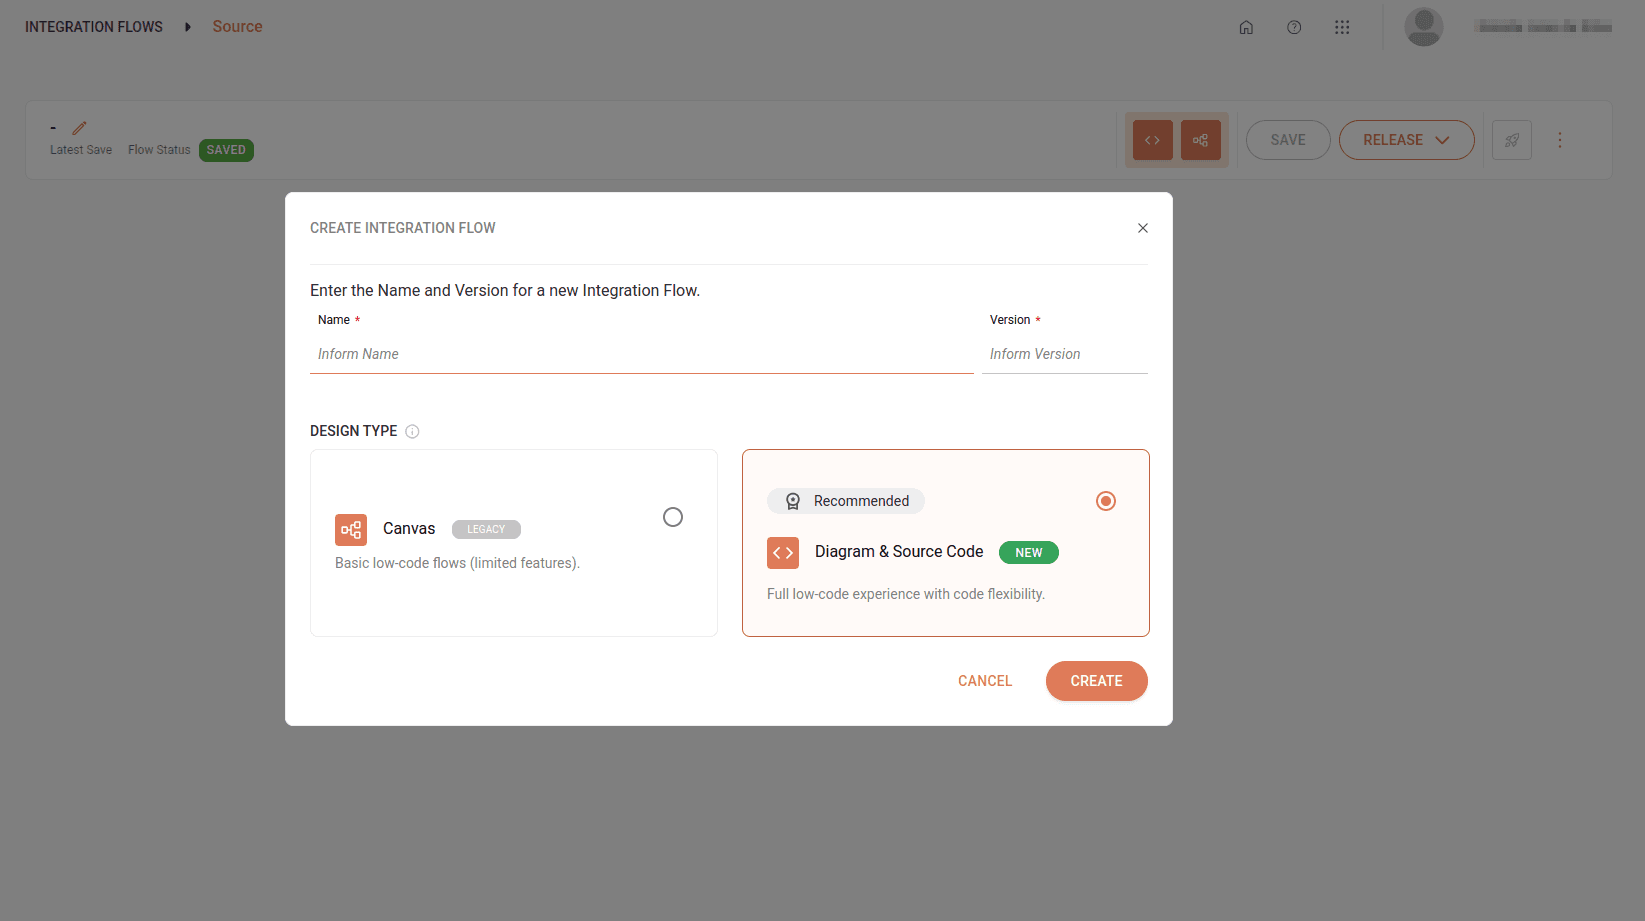1645x921 pixels.
Task: Open the source code view toolbar icon
Action: 1152,140
